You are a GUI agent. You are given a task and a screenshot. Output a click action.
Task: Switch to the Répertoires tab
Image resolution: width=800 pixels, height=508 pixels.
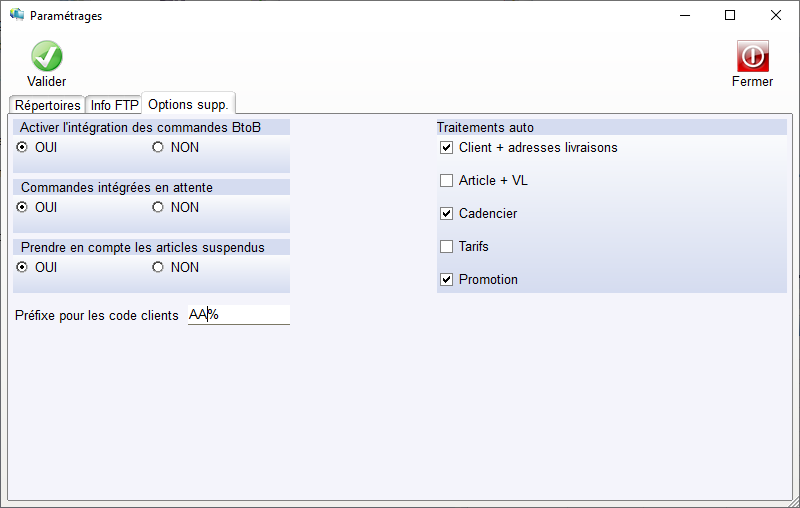coord(47,105)
